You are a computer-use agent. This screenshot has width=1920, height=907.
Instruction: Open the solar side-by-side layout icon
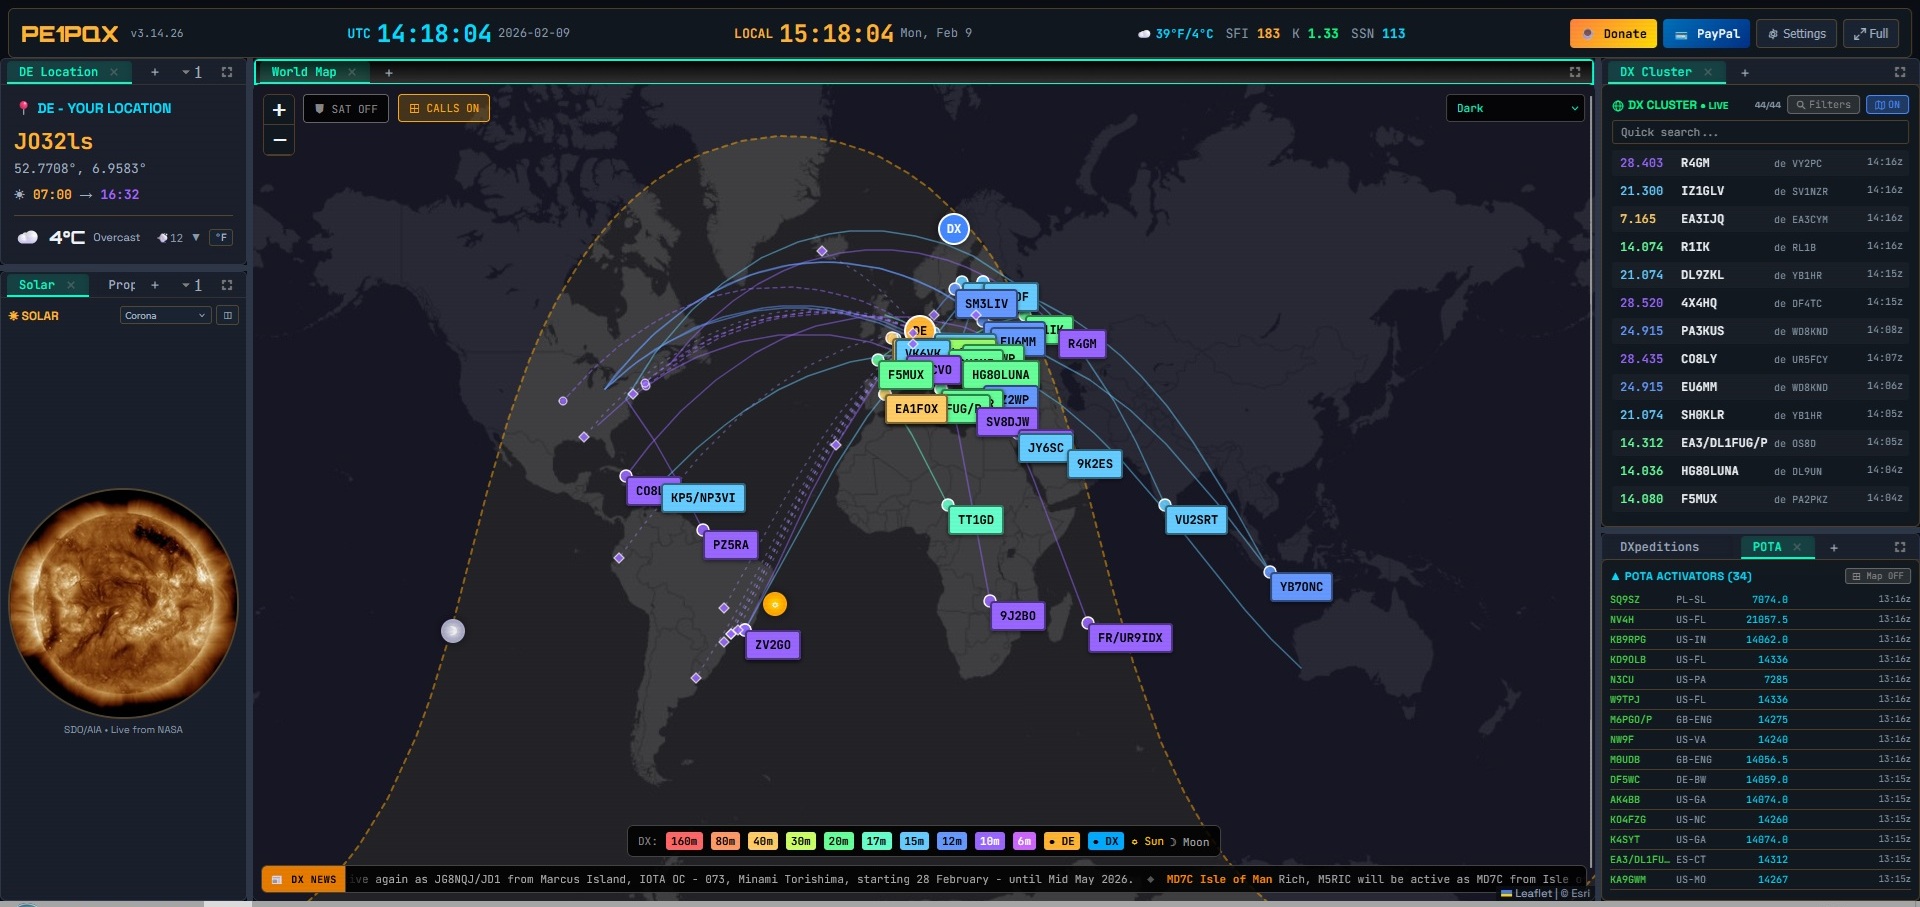pos(228,316)
